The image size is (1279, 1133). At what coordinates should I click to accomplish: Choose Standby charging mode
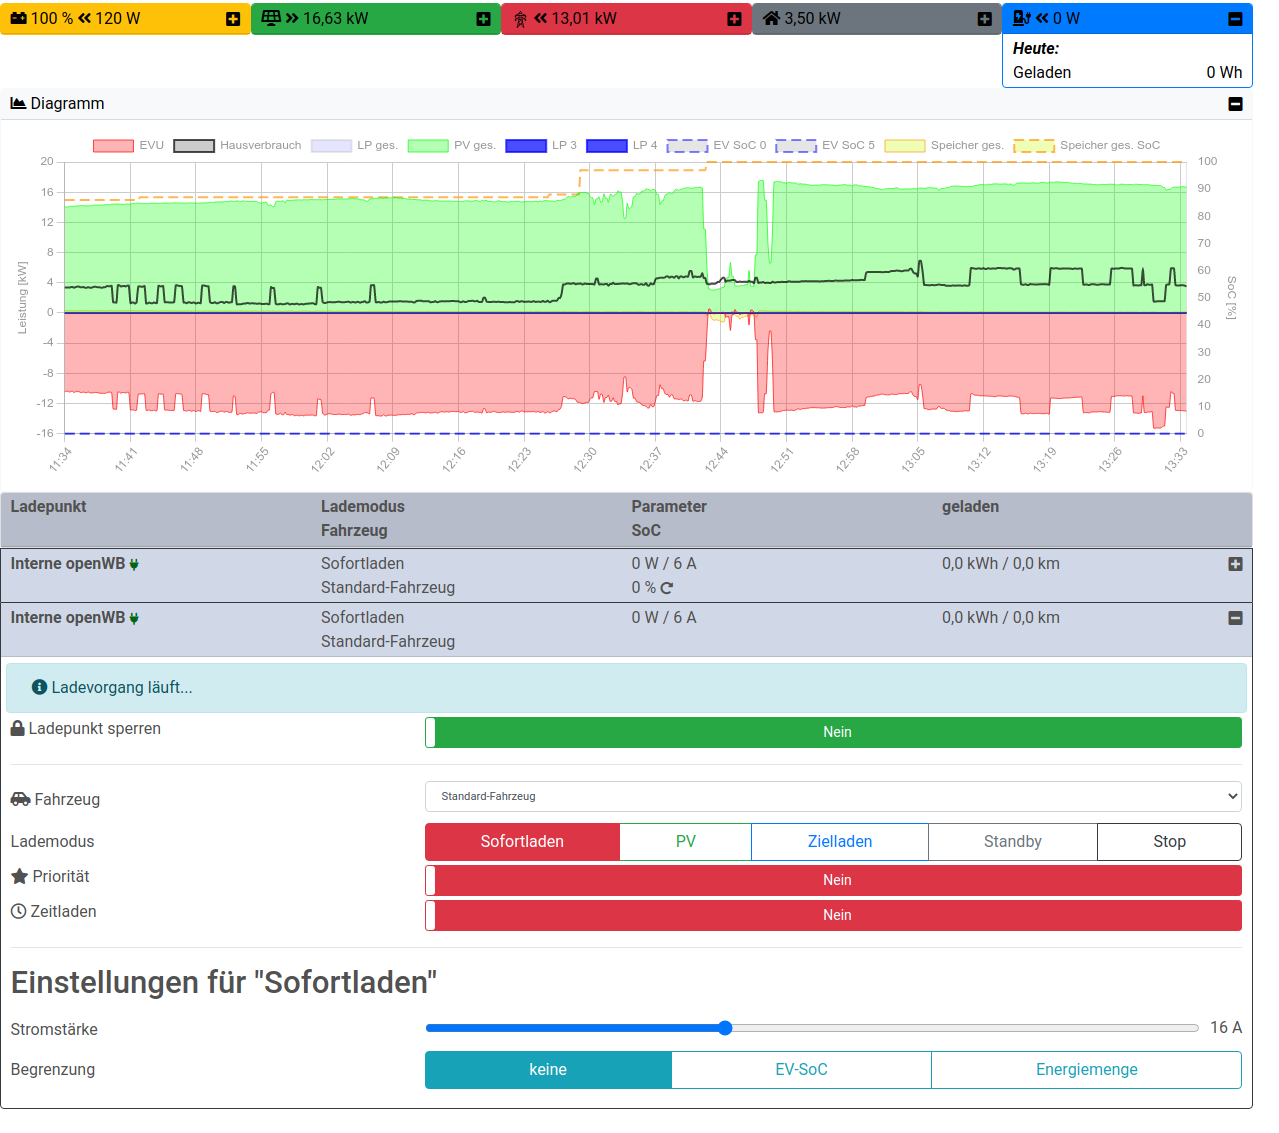click(x=1012, y=842)
